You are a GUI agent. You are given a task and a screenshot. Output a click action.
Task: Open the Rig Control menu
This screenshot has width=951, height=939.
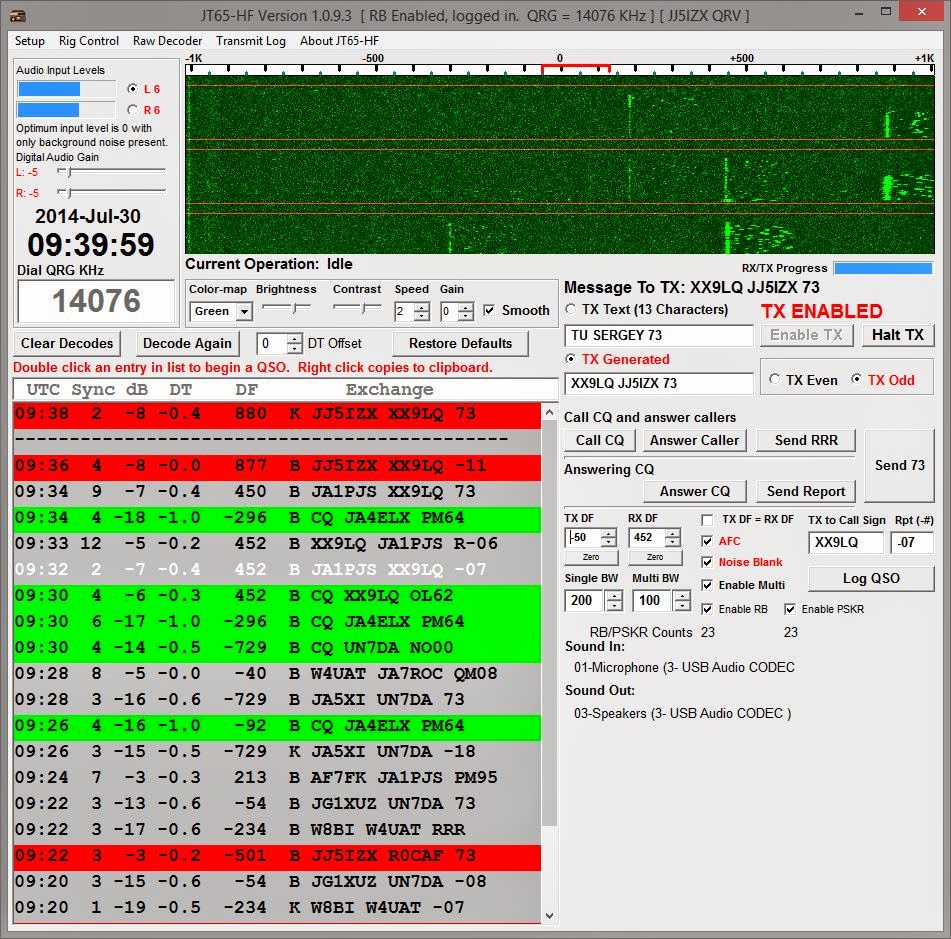(89, 41)
